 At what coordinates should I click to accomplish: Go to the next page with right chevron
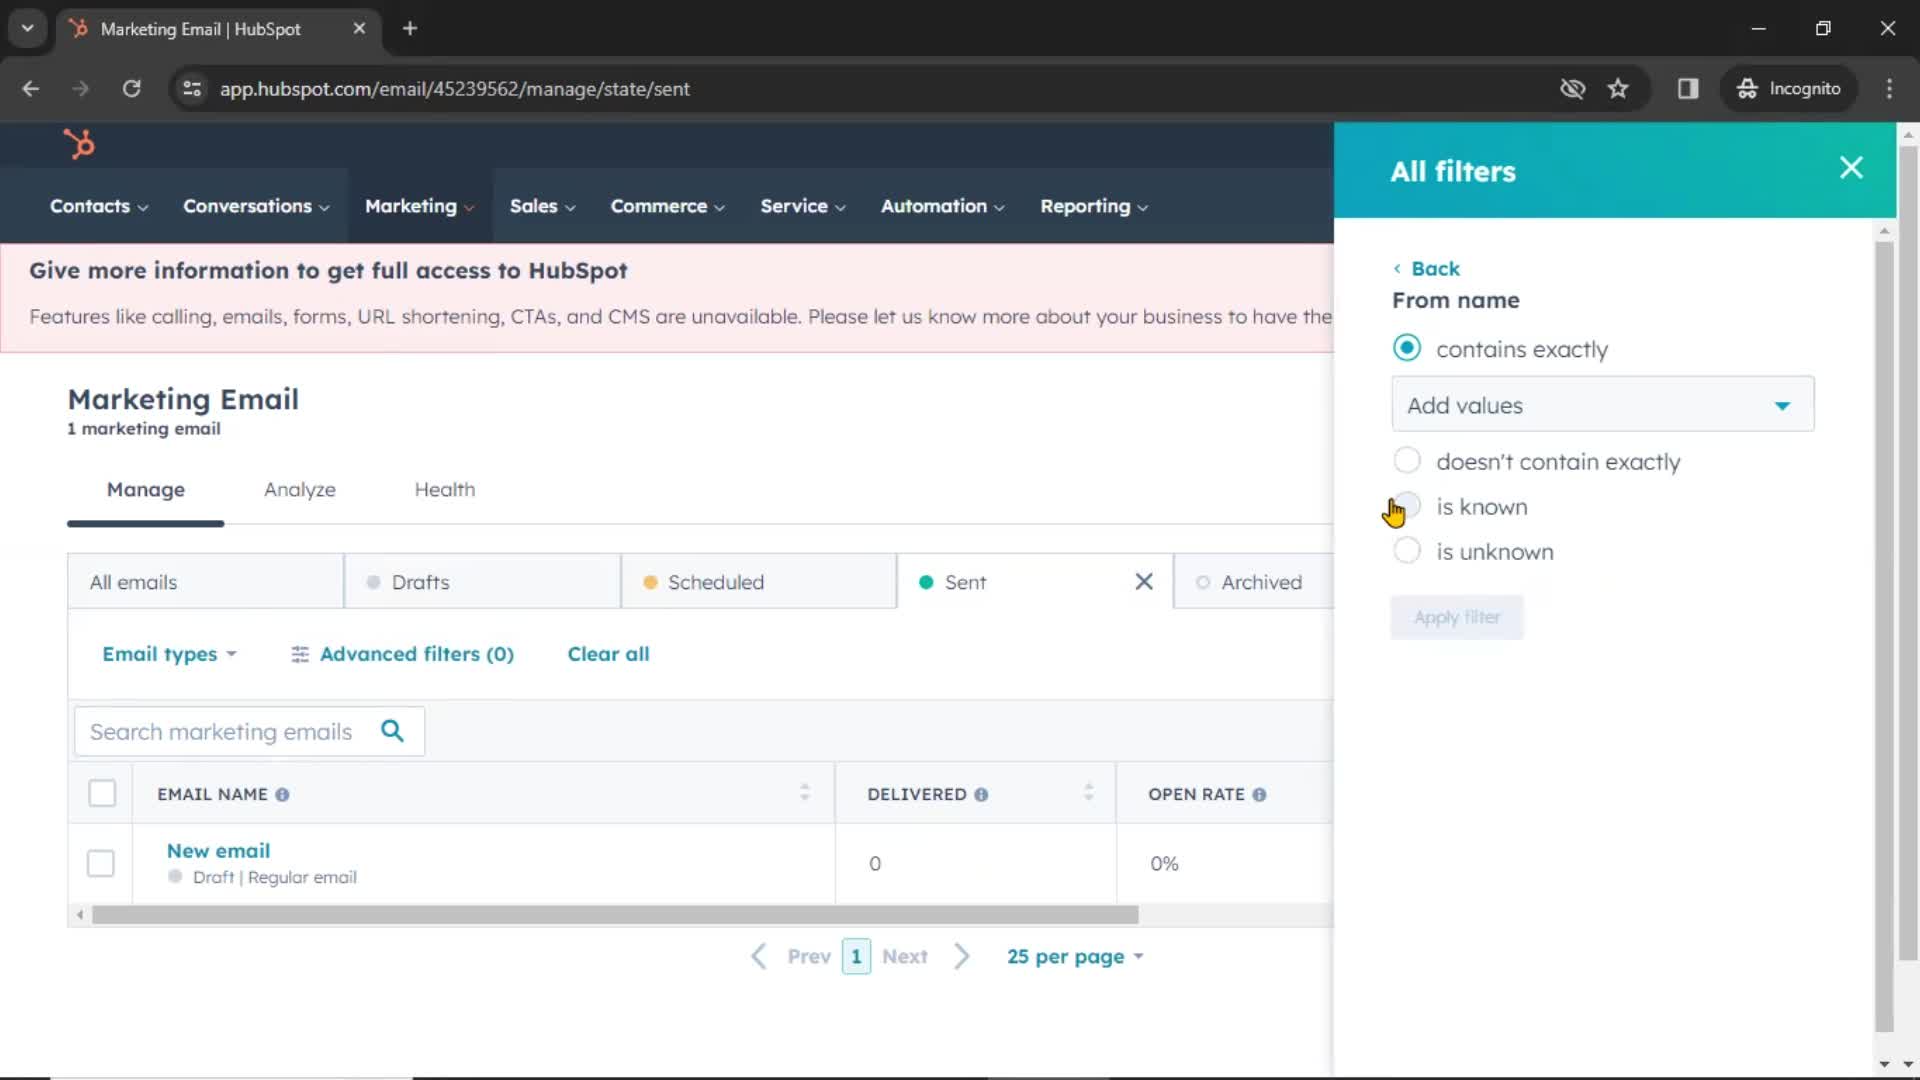[962, 956]
